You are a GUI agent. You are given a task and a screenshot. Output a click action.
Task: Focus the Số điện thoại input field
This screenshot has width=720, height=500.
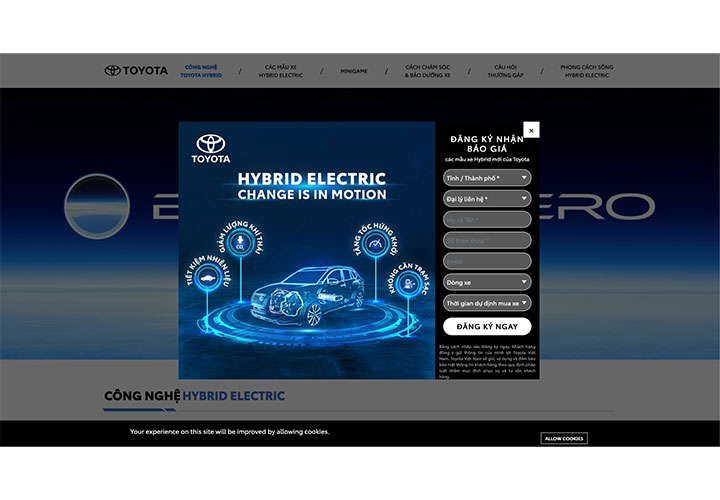(487, 241)
